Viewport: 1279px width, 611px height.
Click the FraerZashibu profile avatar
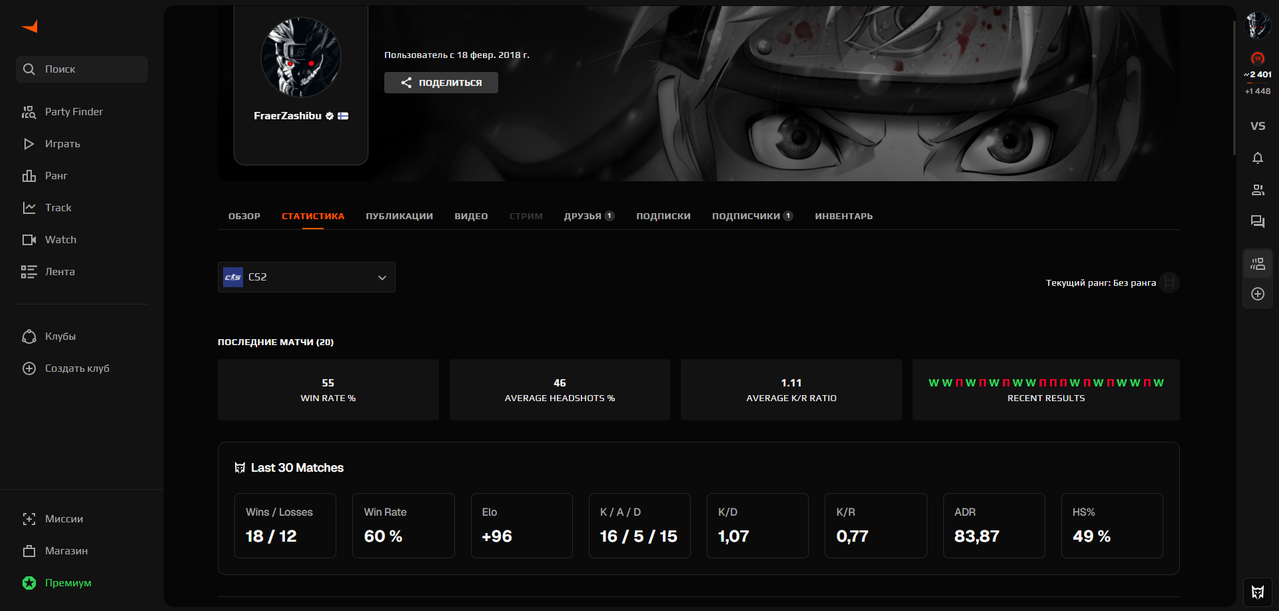[x=301, y=56]
